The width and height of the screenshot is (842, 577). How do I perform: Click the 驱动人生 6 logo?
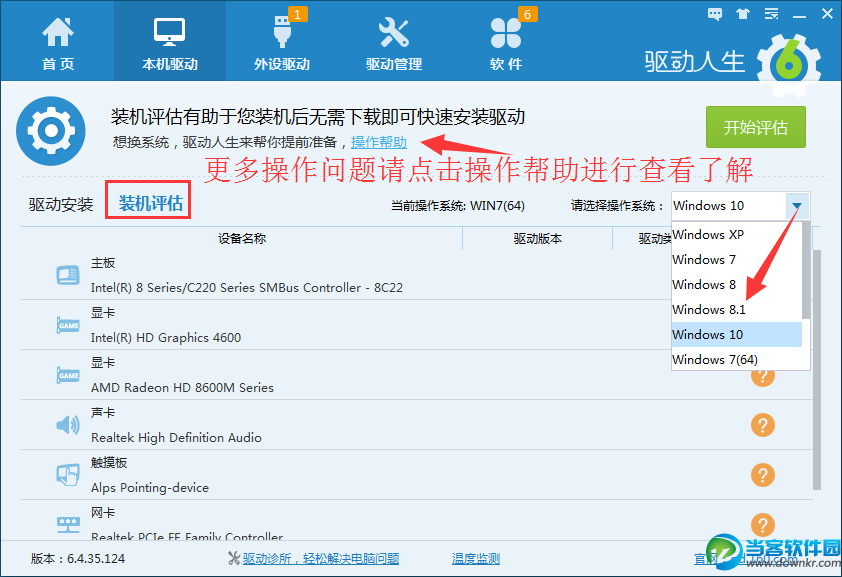point(733,63)
